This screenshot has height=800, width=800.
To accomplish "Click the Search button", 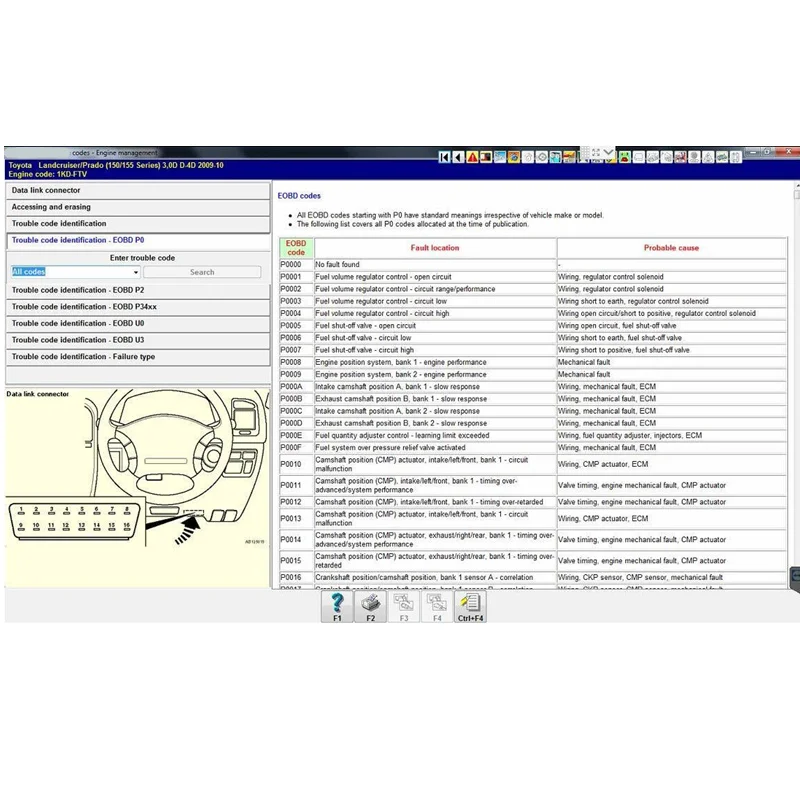I will click(x=202, y=272).
